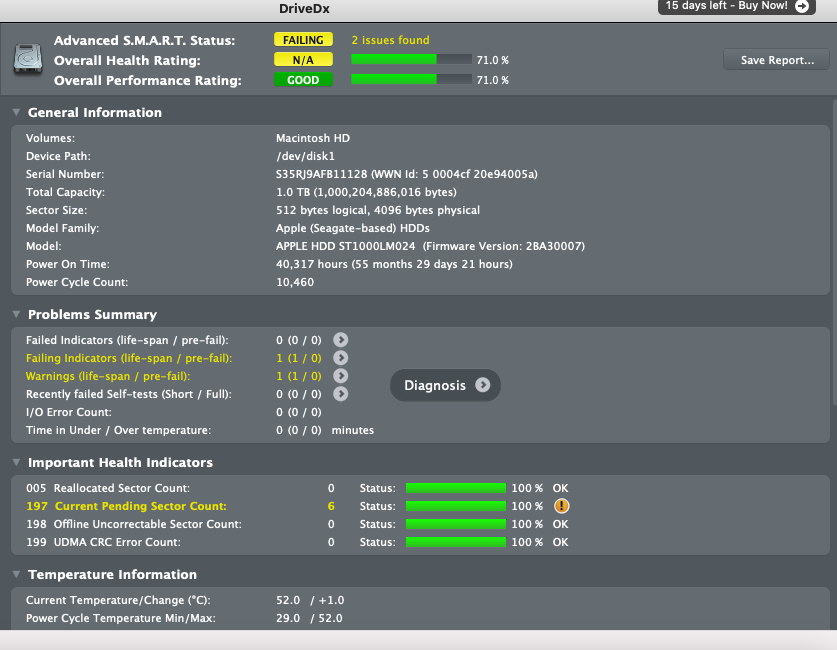The height and width of the screenshot is (650, 837).
Task: Click Power Cycle Temperature 29.0 / 52.0 value
Action: [310, 618]
